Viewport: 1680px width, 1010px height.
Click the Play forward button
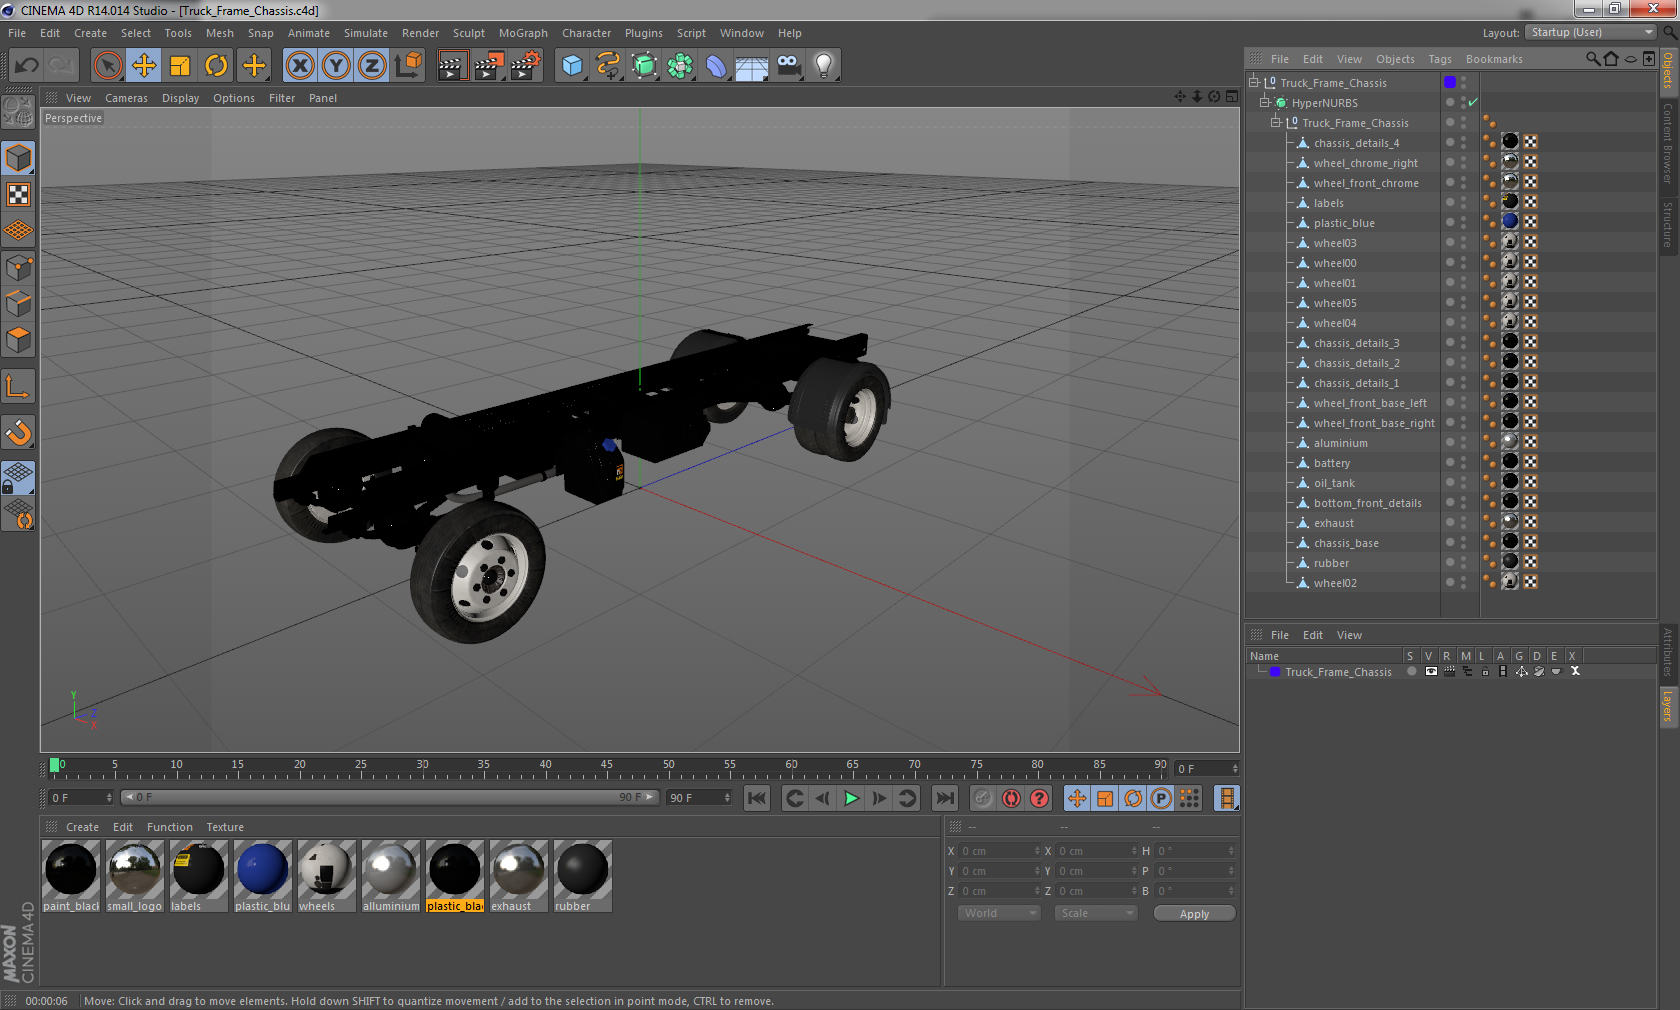(x=851, y=798)
